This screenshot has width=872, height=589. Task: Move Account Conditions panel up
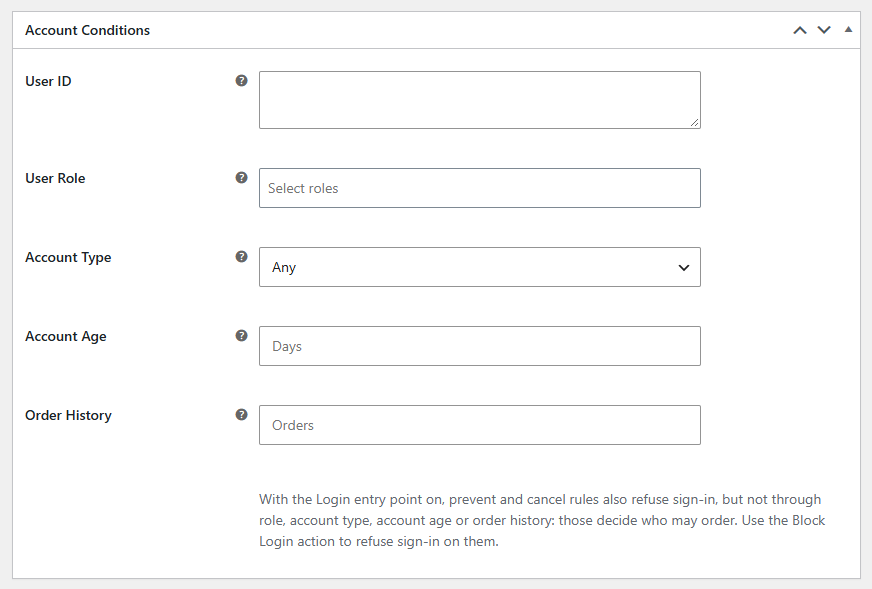tap(800, 30)
